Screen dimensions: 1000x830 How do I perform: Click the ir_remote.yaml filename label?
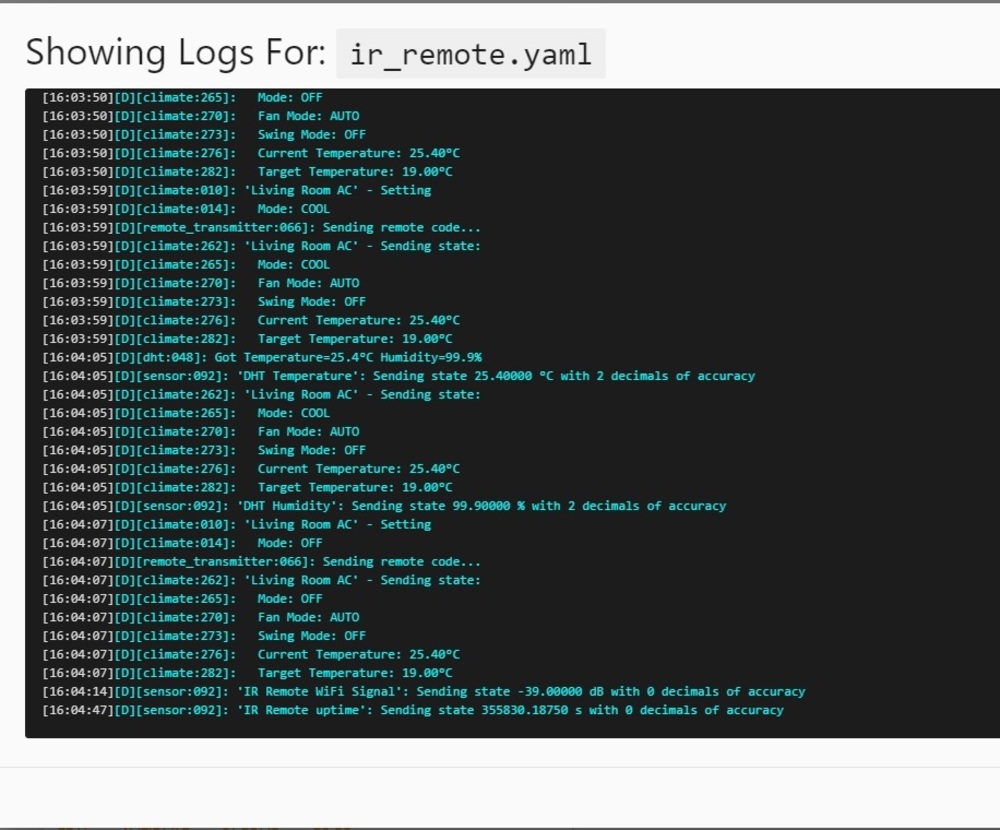click(471, 54)
